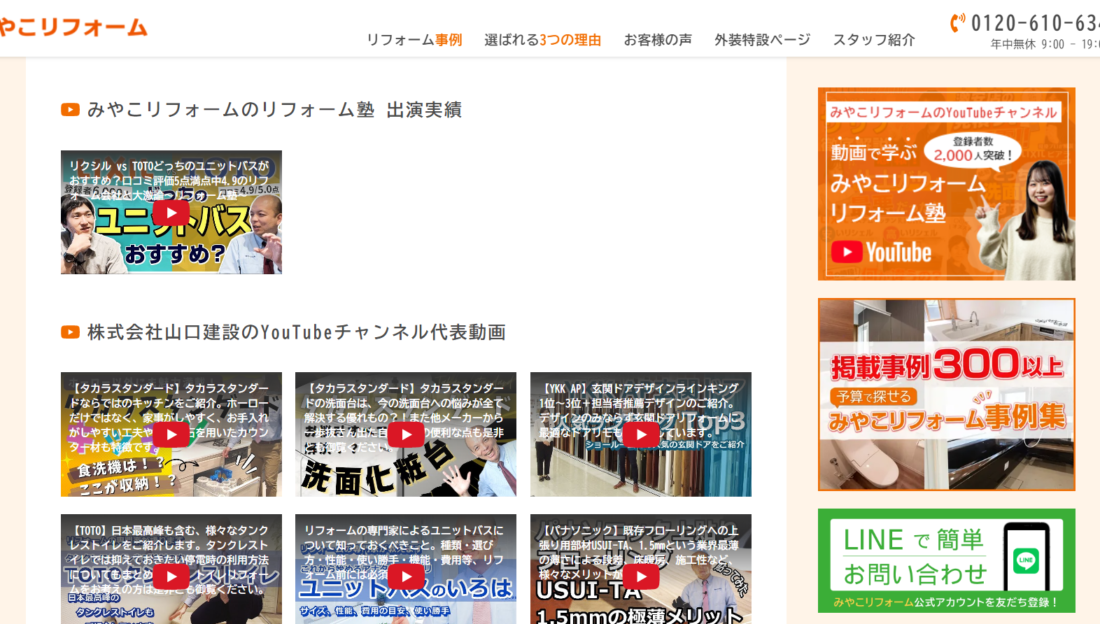Click the 年中無休 9:00 hours text
The height and width of the screenshot is (624, 1100).
pyautogui.click(x=1045, y=44)
